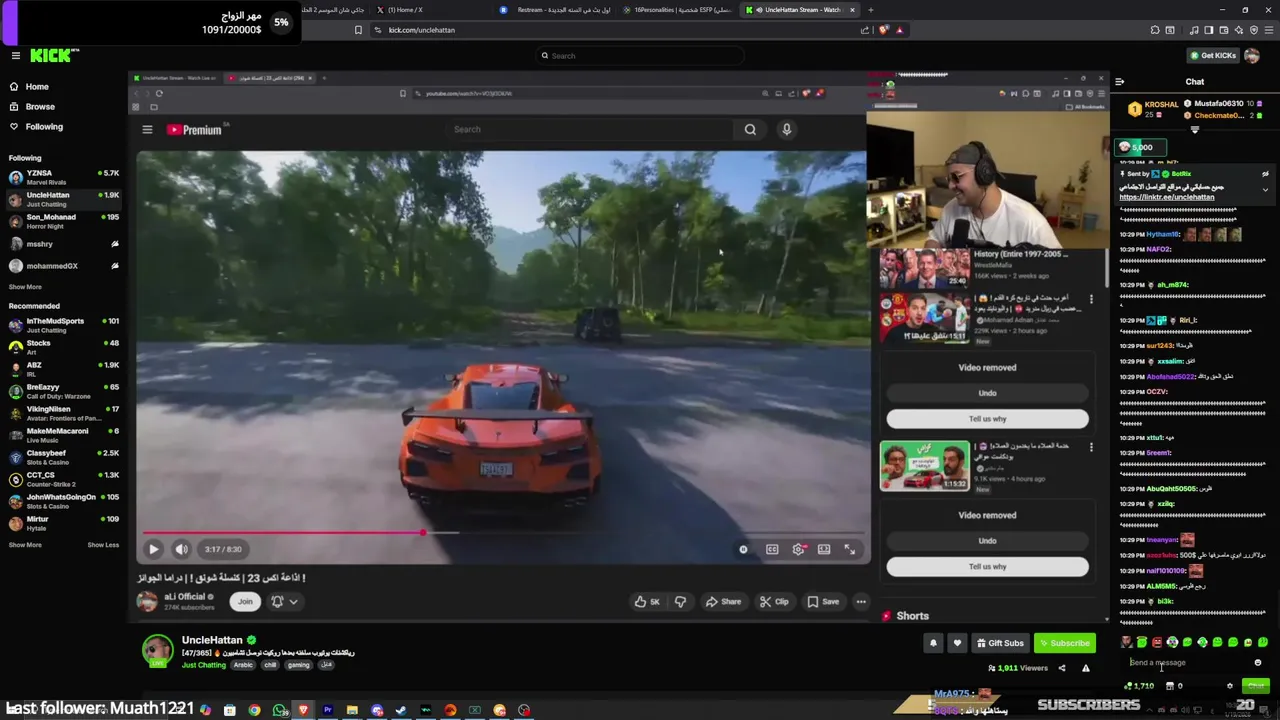Click Kick notification bell for UncleHattan

(x=933, y=644)
